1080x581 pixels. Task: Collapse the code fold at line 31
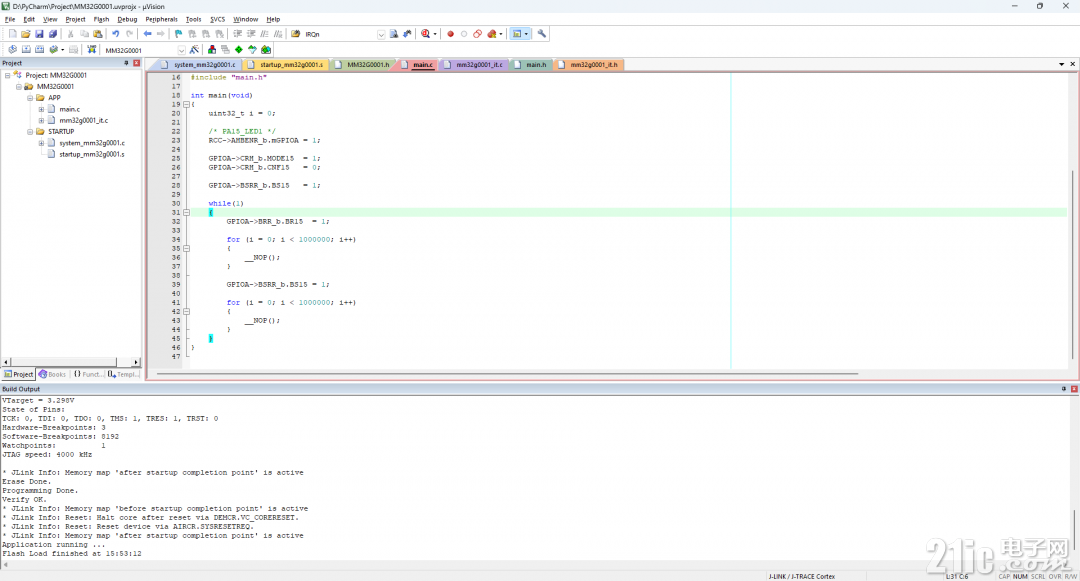point(186,213)
